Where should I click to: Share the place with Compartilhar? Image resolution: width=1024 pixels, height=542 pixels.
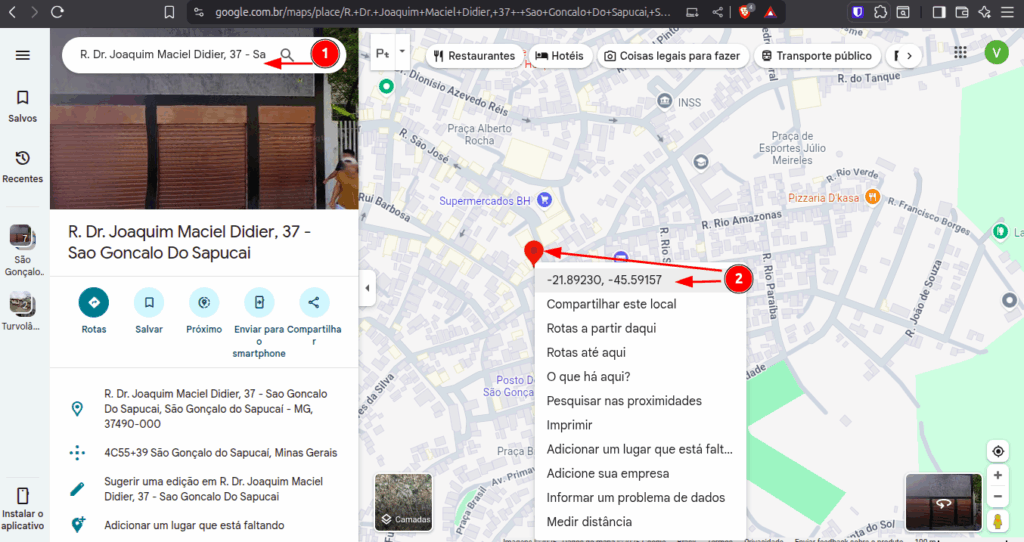[314, 317]
